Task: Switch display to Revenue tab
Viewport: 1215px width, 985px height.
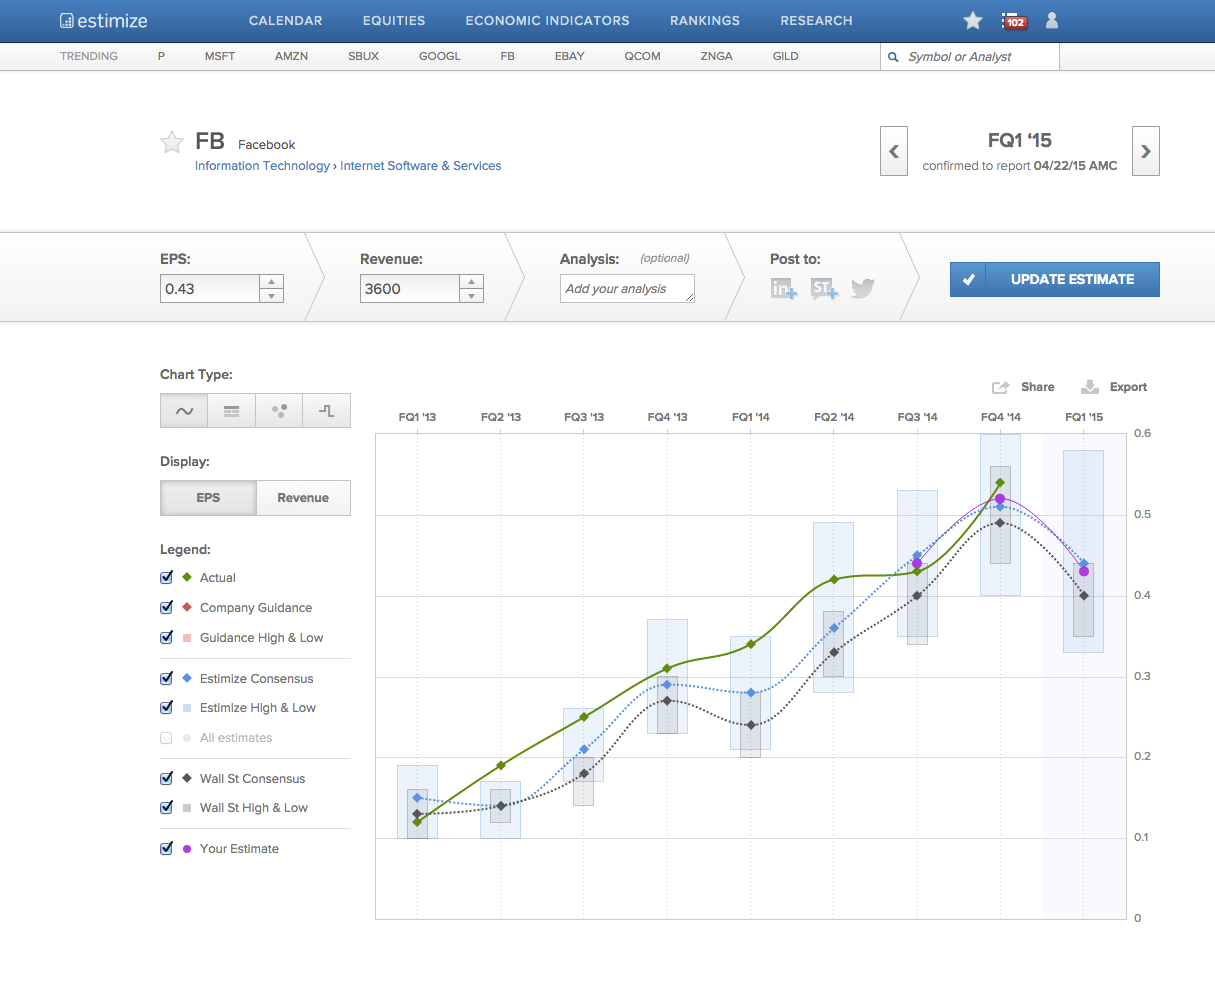Action: tap(303, 498)
